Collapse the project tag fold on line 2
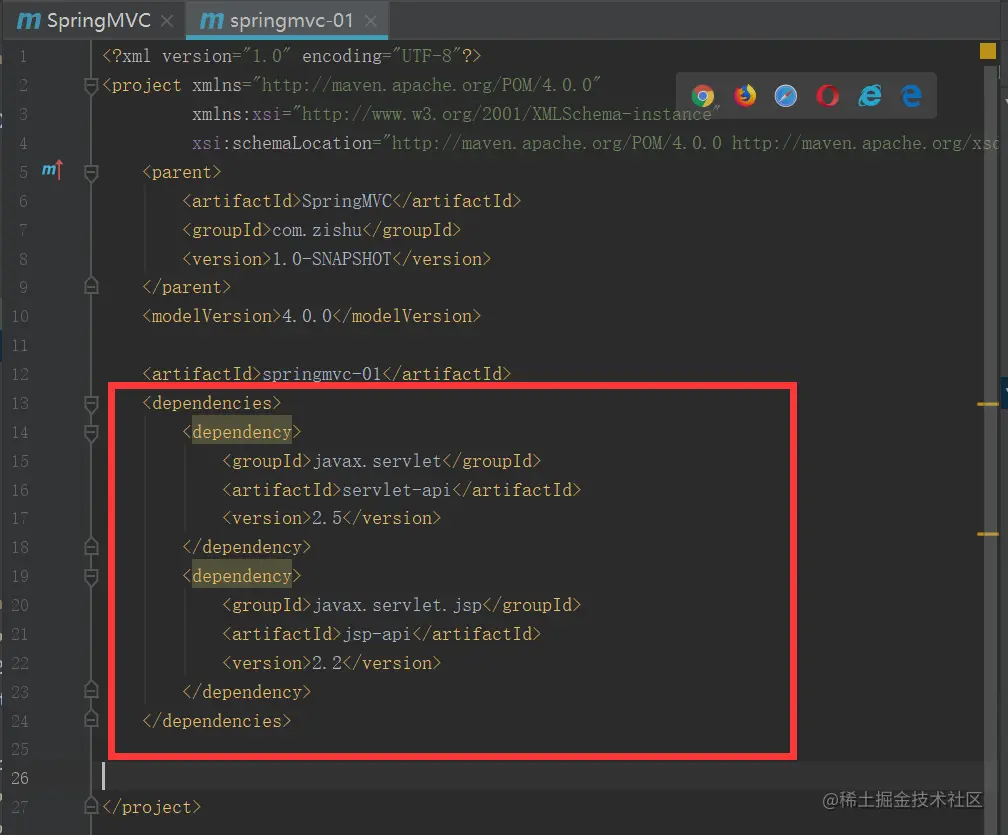 (91, 85)
